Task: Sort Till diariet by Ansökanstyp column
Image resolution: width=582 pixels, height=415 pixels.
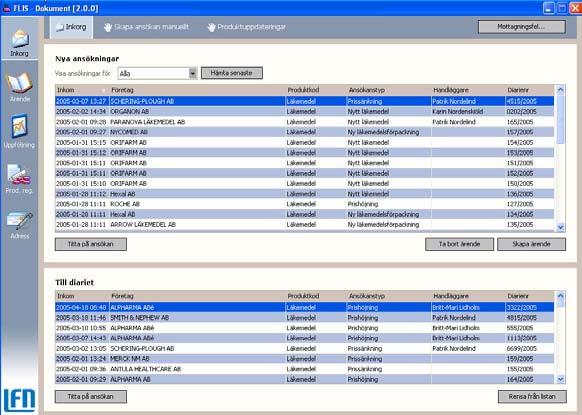Action: coord(389,296)
